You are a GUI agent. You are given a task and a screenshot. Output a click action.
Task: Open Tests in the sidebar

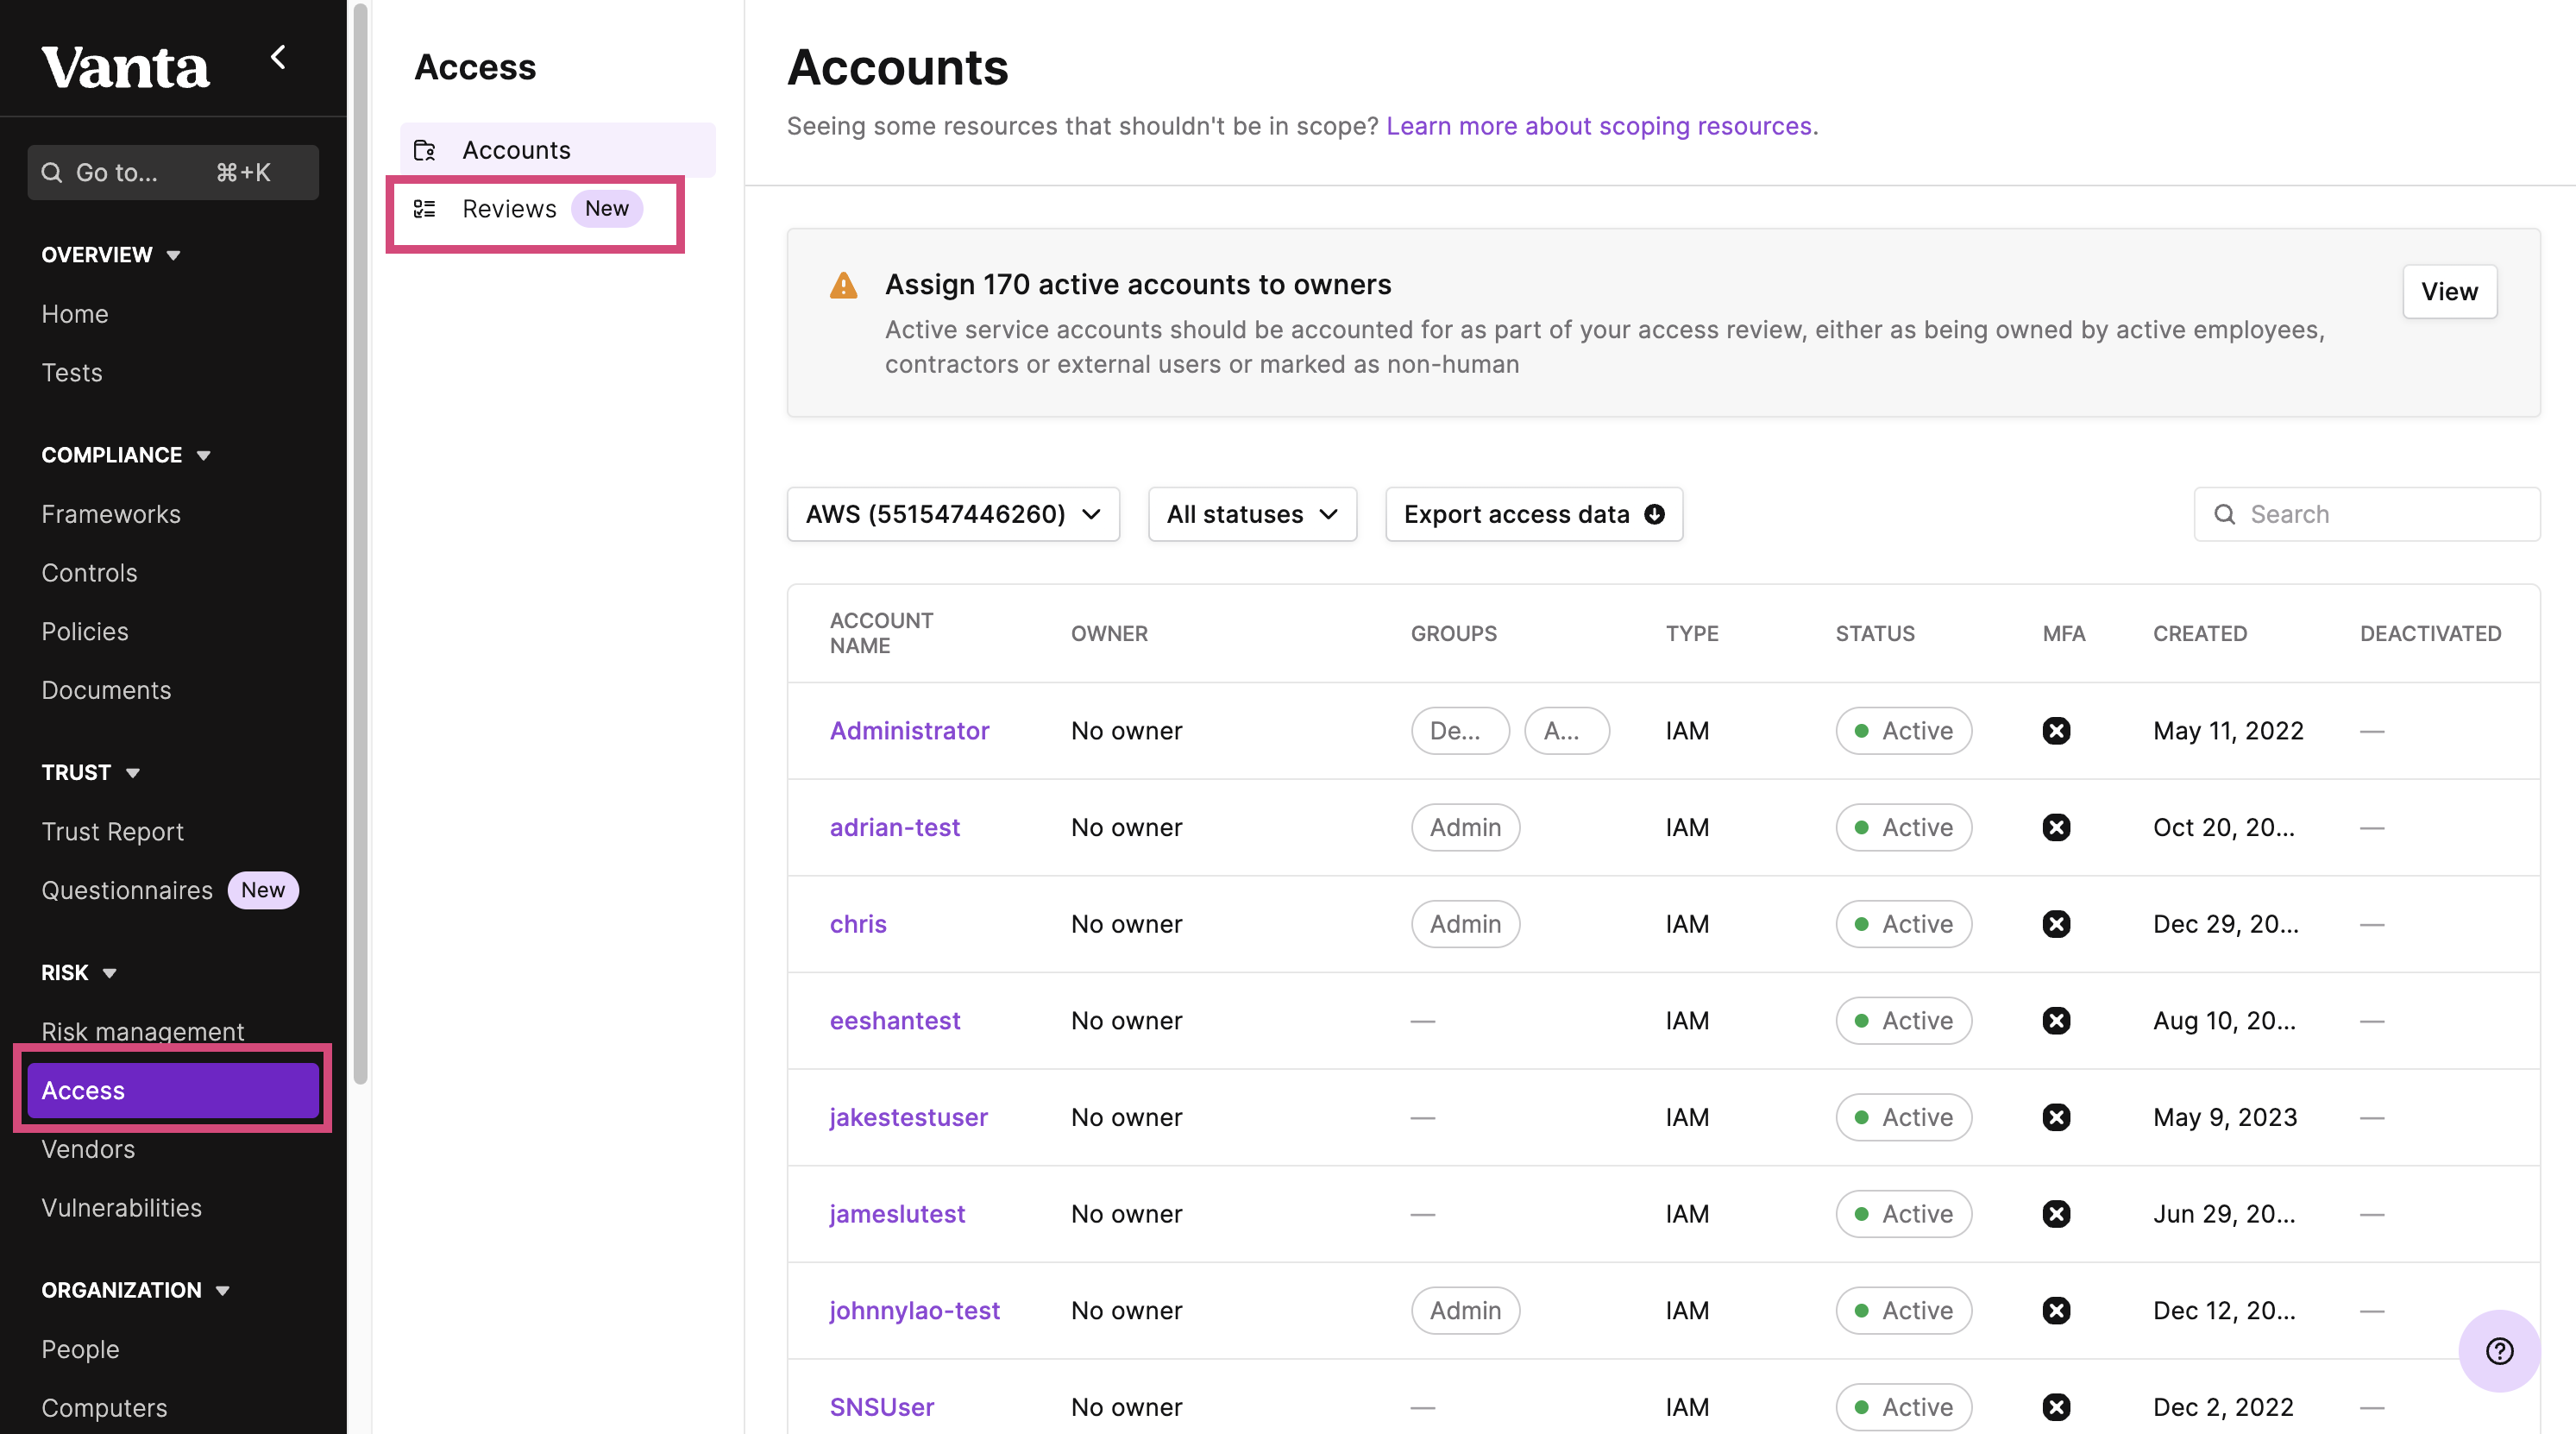click(72, 373)
